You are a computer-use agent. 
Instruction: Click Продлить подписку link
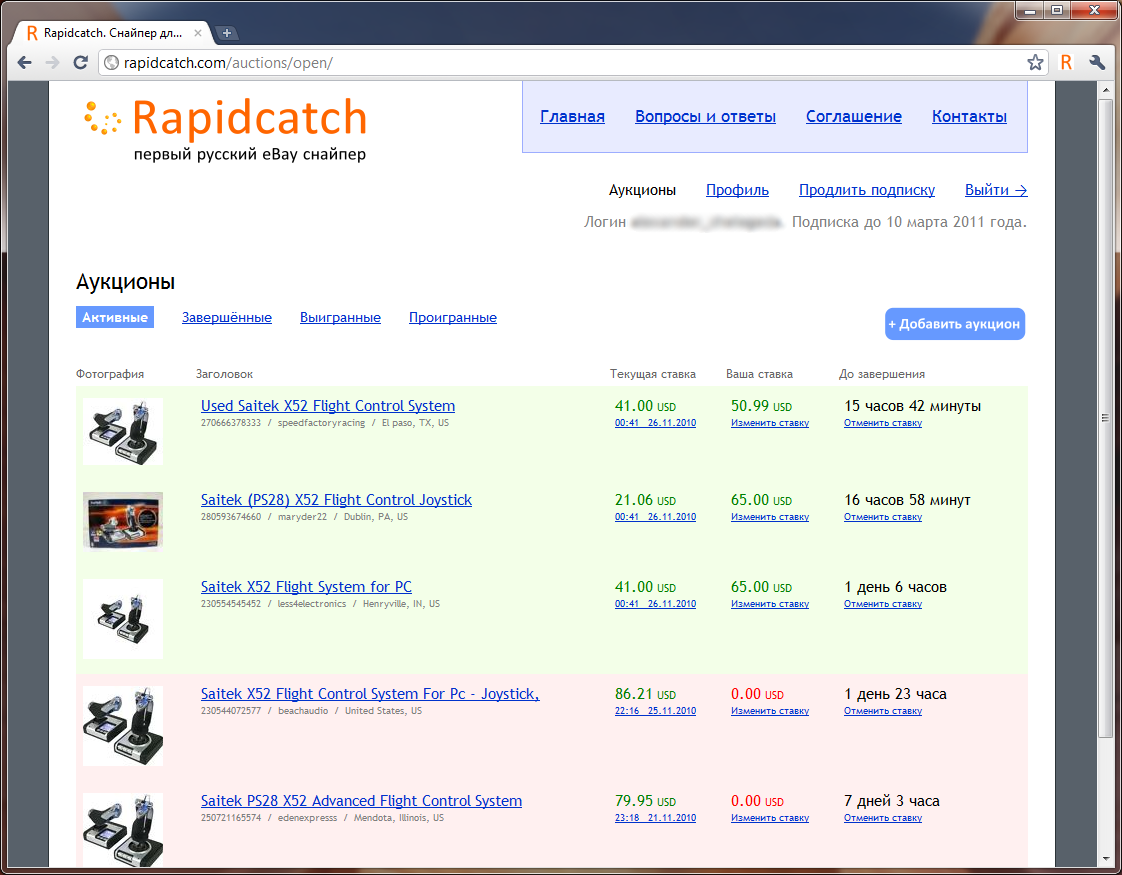pos(867,190)
